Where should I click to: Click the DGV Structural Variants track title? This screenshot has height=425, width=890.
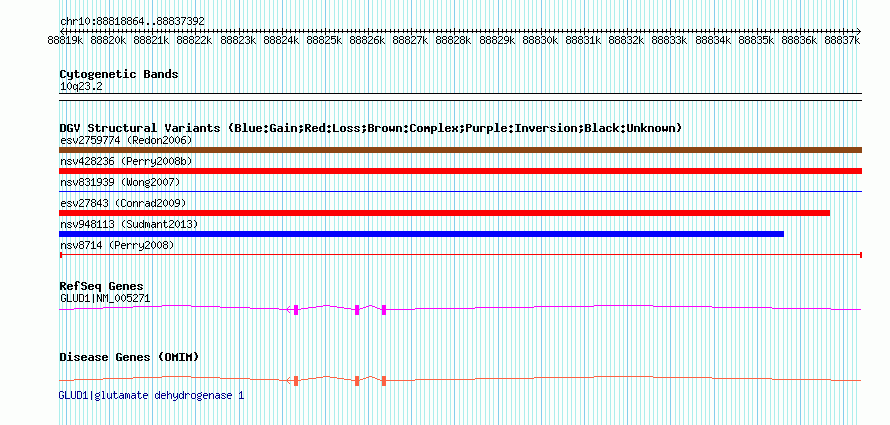click(x=371, y=128)
